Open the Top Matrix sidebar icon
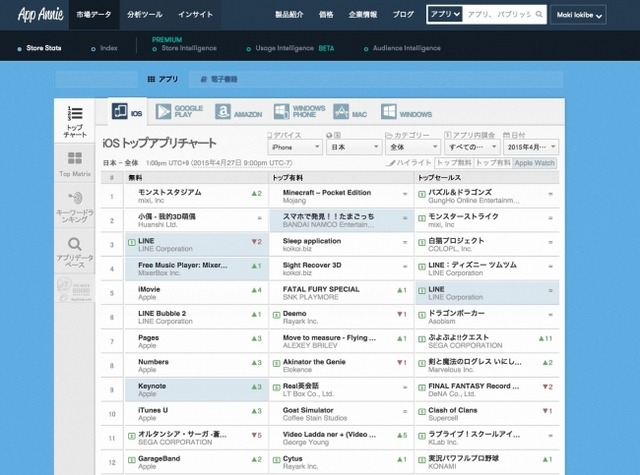 pyautogui.click(x=75, y=158)
